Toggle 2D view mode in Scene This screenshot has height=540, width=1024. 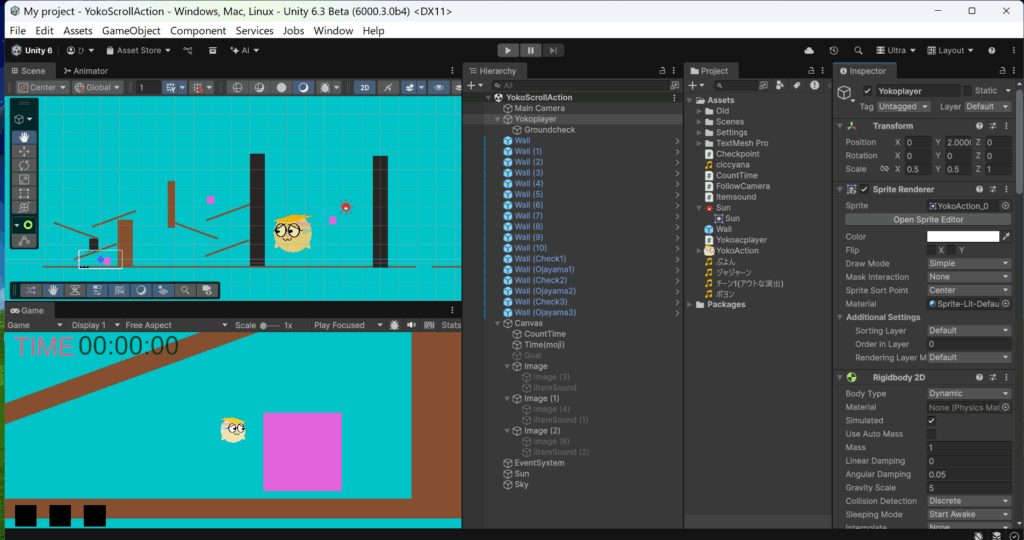[x=365, y=87]
